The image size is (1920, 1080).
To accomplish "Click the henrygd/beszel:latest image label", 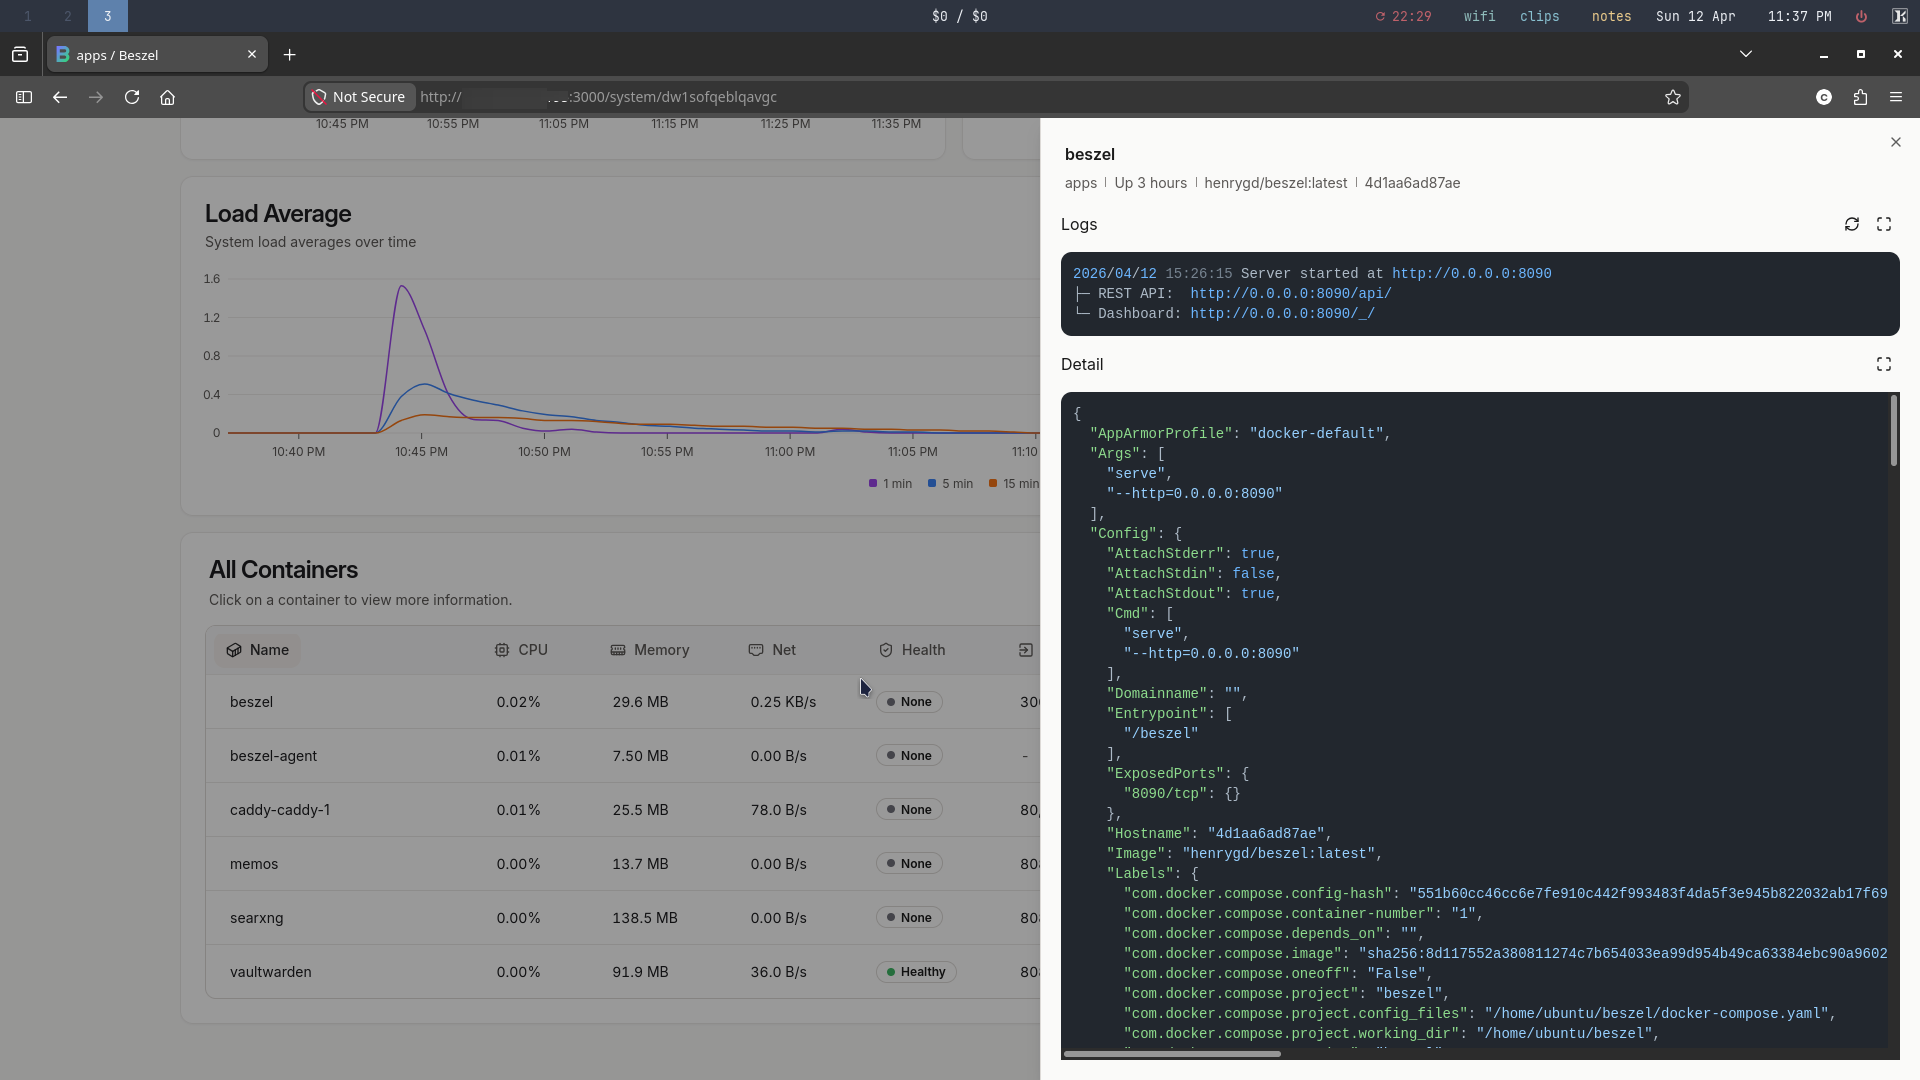I will tap(1275, 183).
